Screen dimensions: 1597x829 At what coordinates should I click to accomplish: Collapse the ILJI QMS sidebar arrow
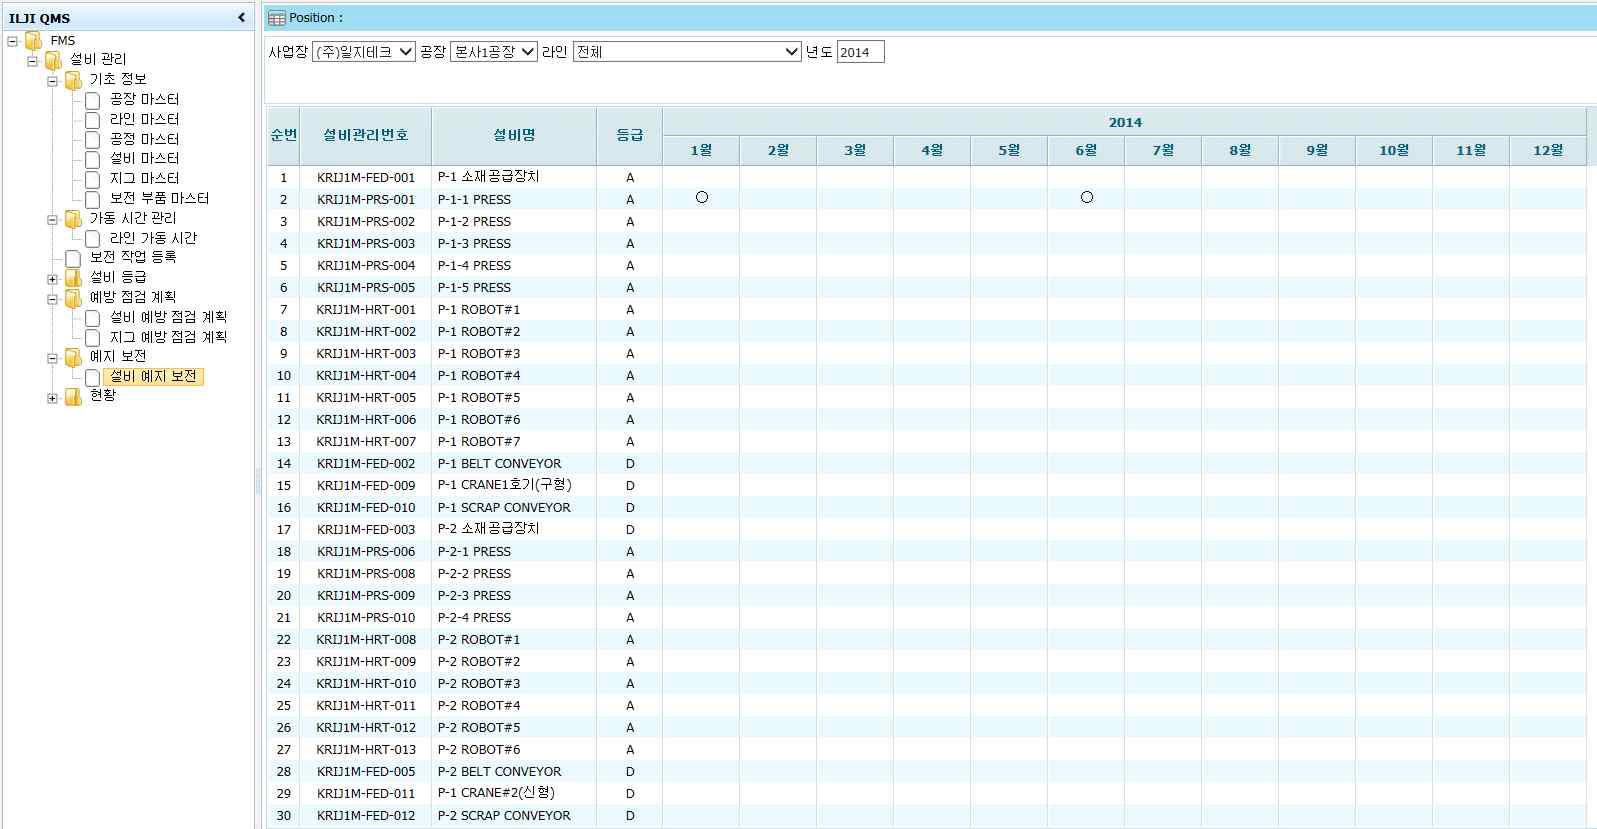point(241,17)
